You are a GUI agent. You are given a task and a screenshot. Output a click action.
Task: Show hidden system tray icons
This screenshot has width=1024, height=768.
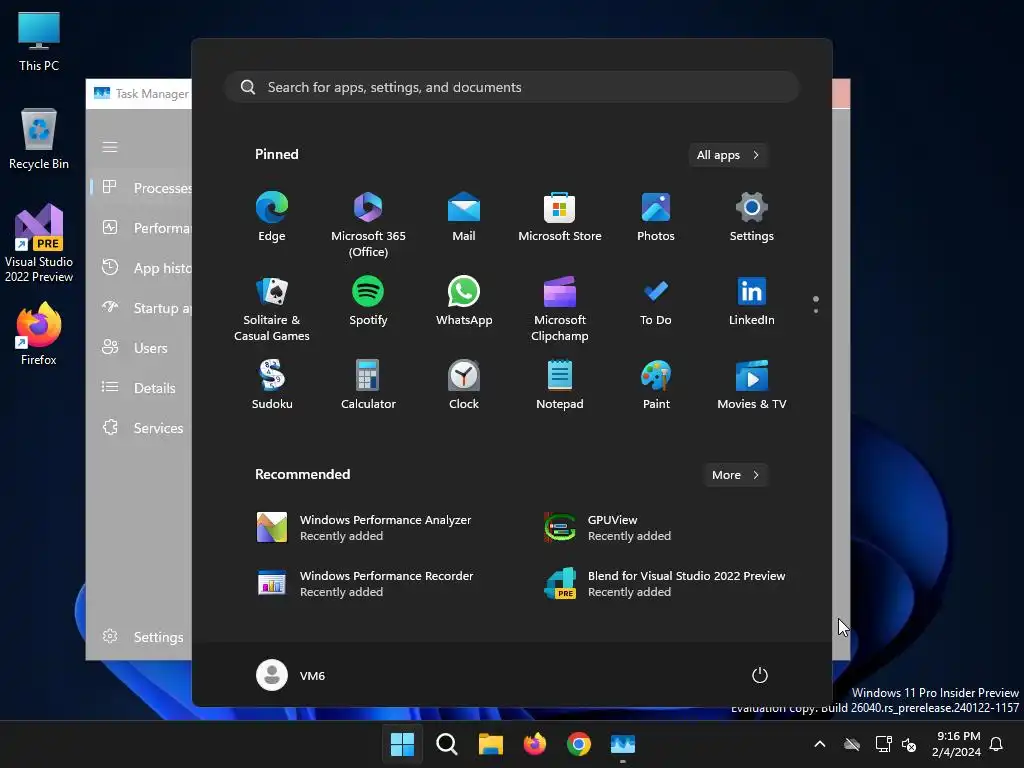pos(820,744)
